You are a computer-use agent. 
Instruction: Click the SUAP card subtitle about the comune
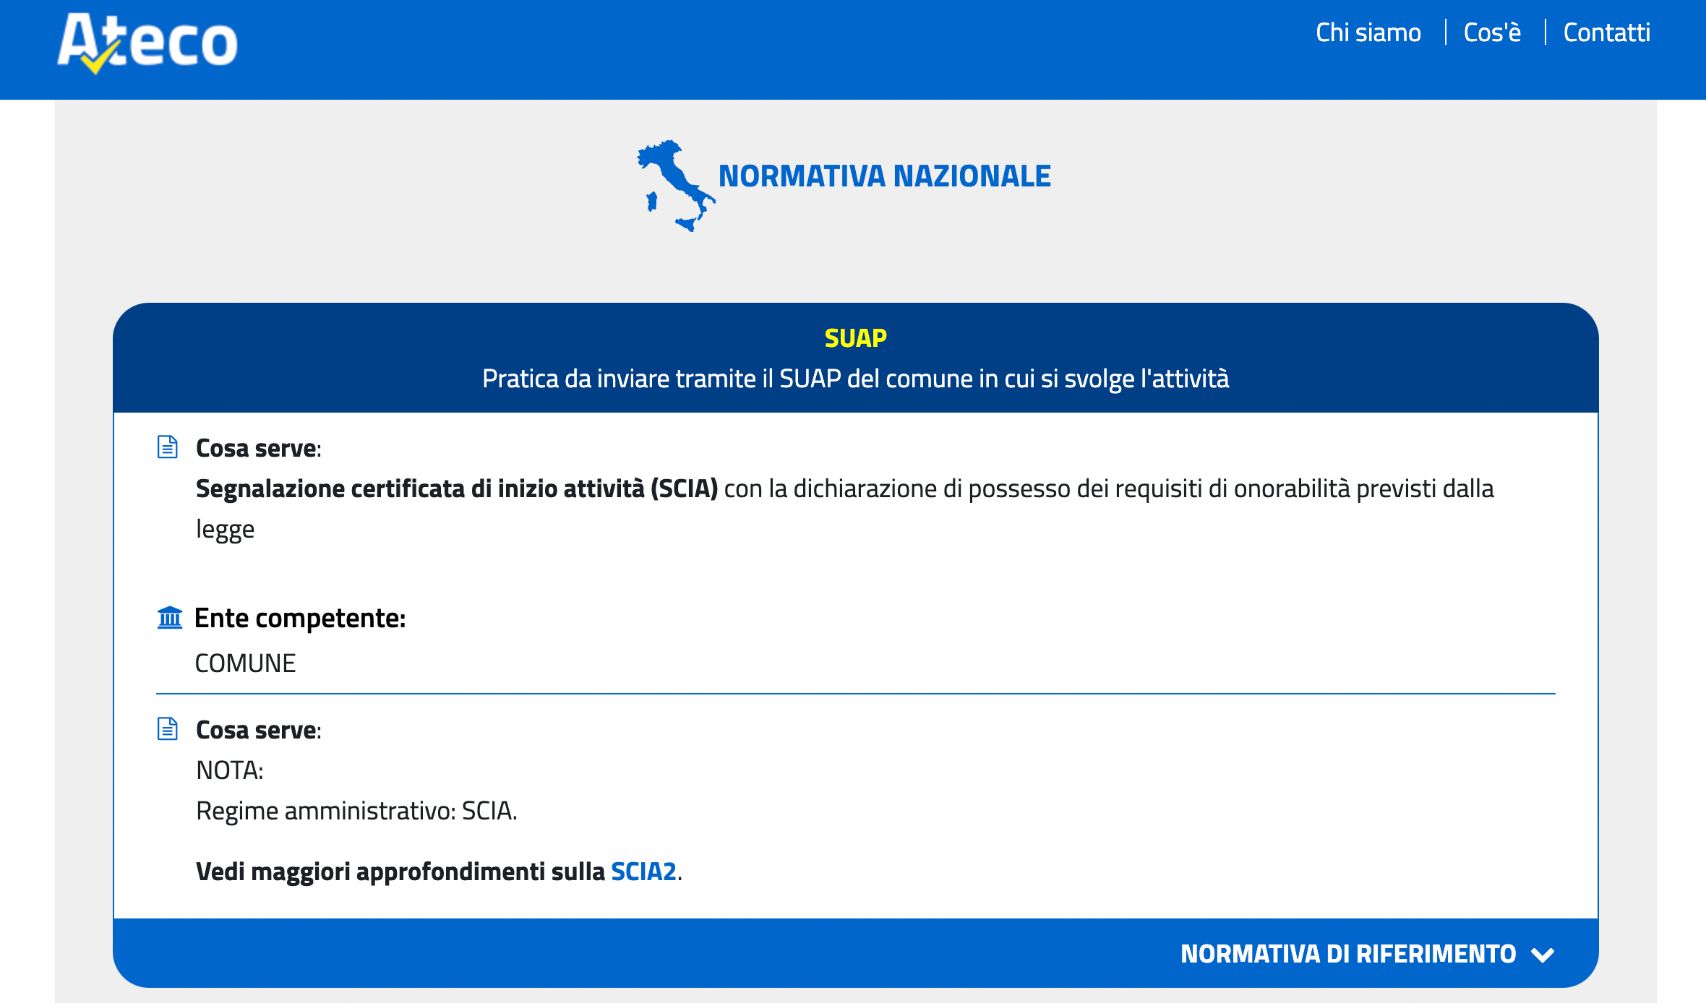(x=856, y=379)
